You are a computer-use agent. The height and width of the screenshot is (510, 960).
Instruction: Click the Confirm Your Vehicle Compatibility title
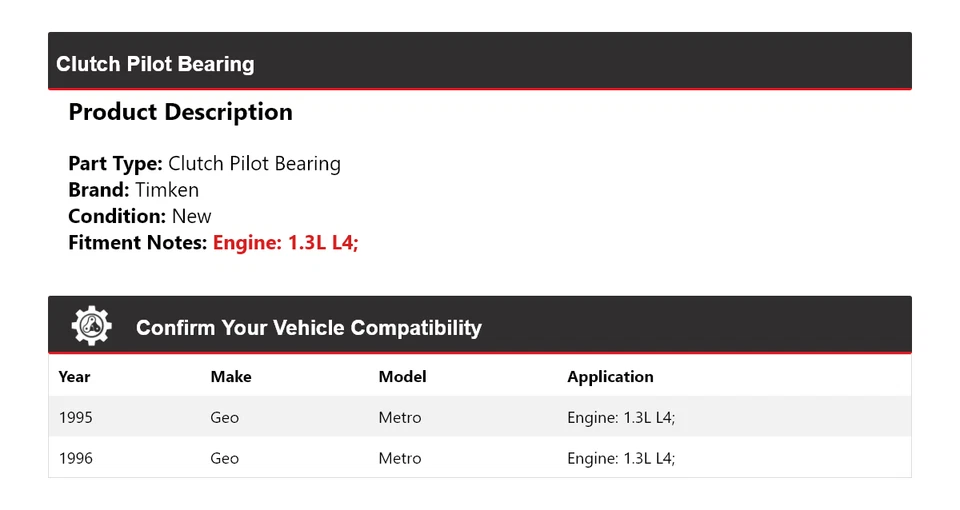tap(308, 328)
